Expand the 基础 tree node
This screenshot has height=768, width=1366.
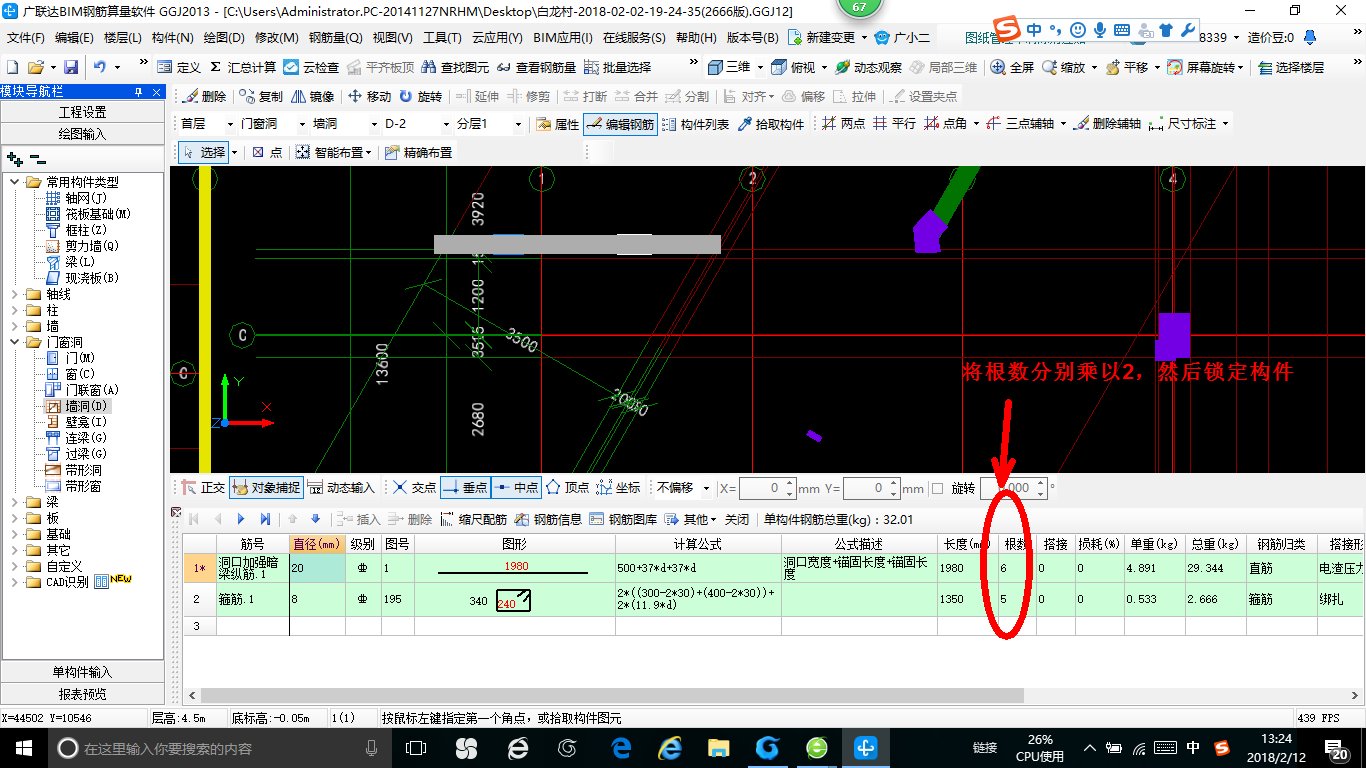coord(15,534)
